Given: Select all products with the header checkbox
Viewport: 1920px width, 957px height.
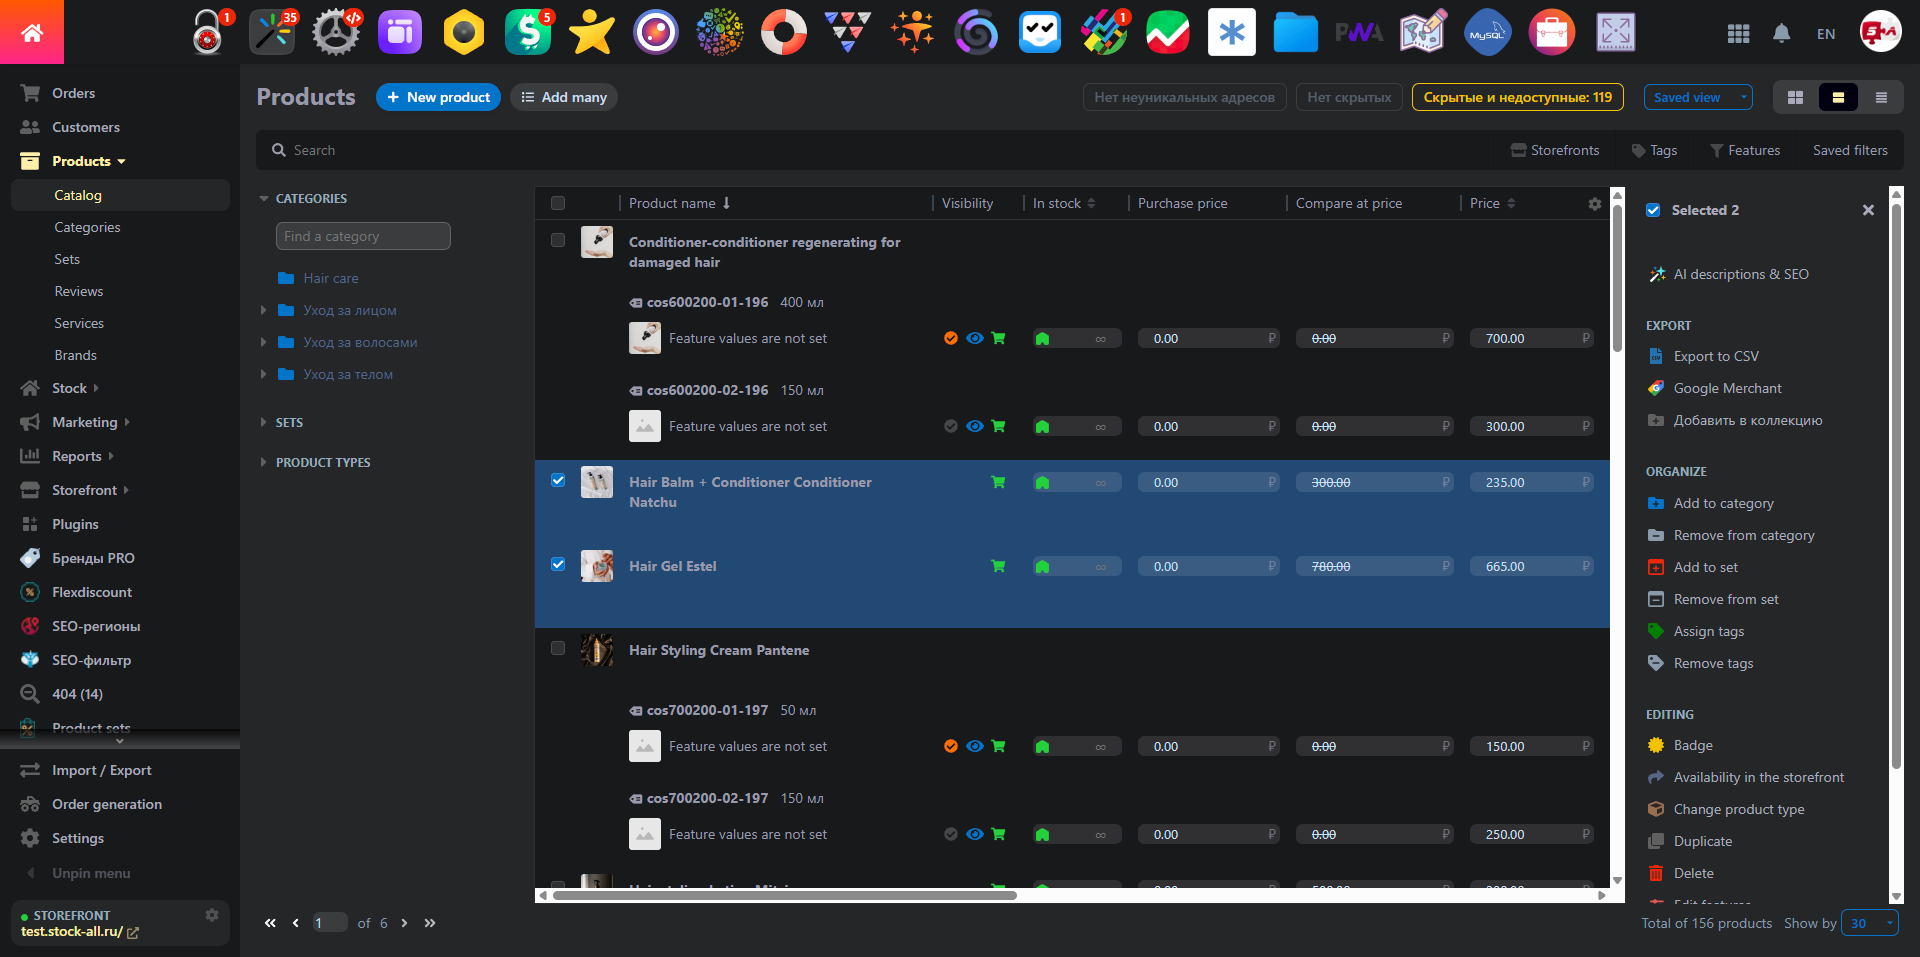Looking at the screenshot, I should tap(558, 203).
